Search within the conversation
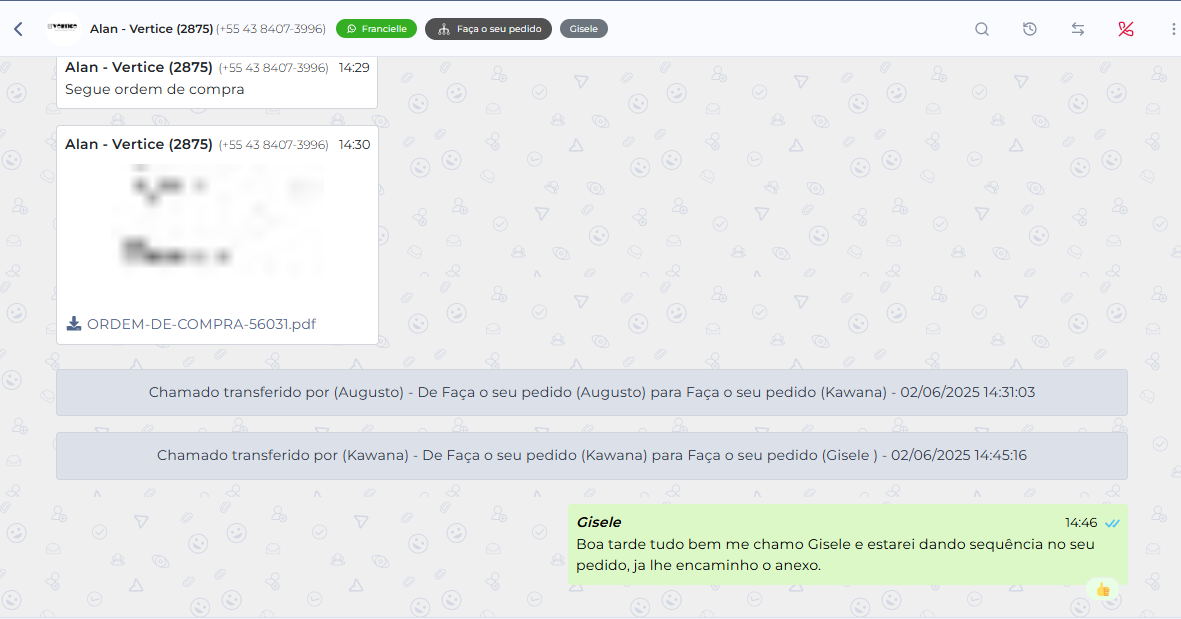 [982, 29]
